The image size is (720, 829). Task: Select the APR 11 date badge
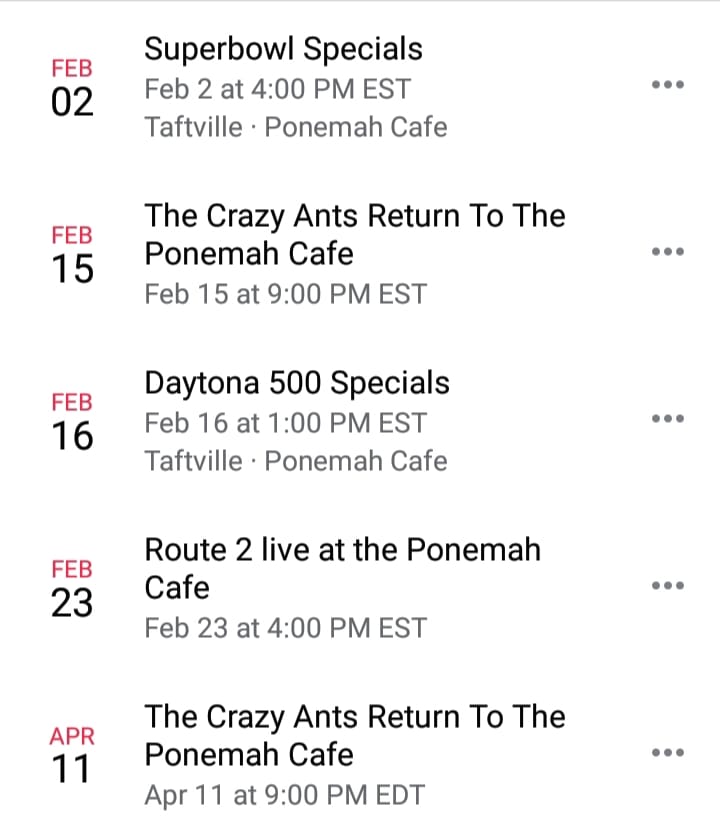click(x=72, y=755)
